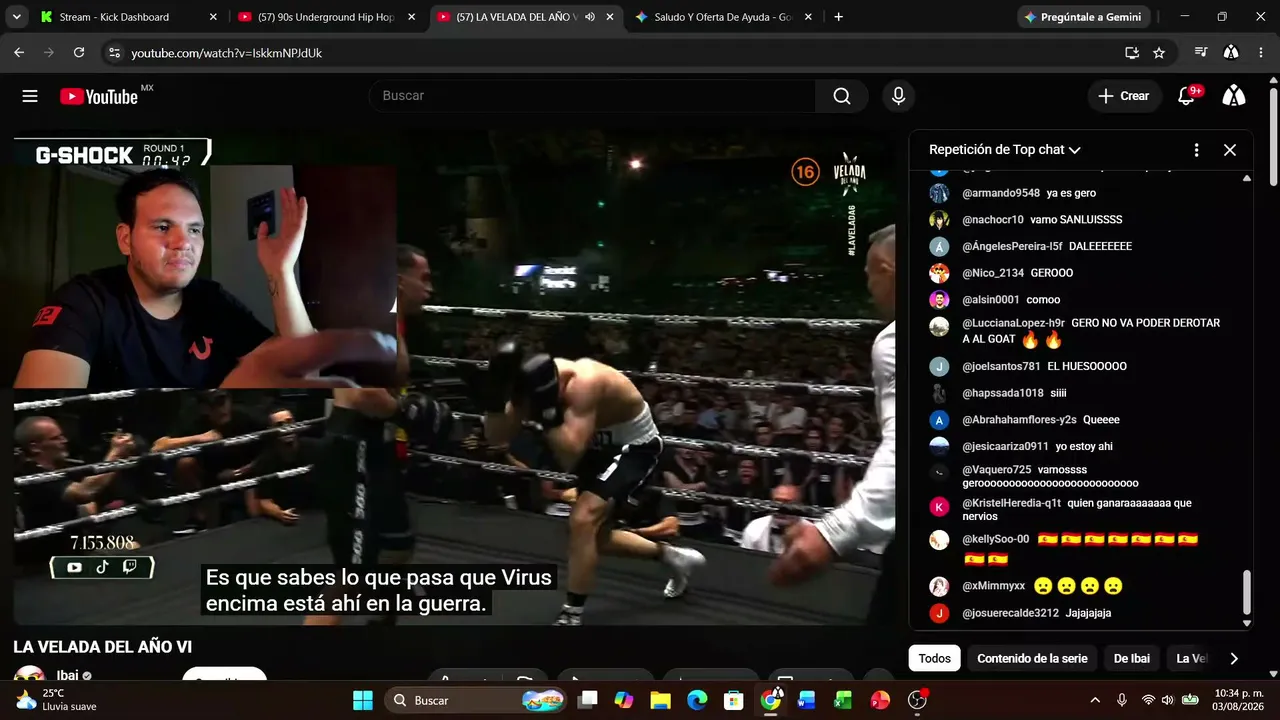Open Task View on the taskbar
Viewport: 1280px width, 720px height.
(588, 700)
